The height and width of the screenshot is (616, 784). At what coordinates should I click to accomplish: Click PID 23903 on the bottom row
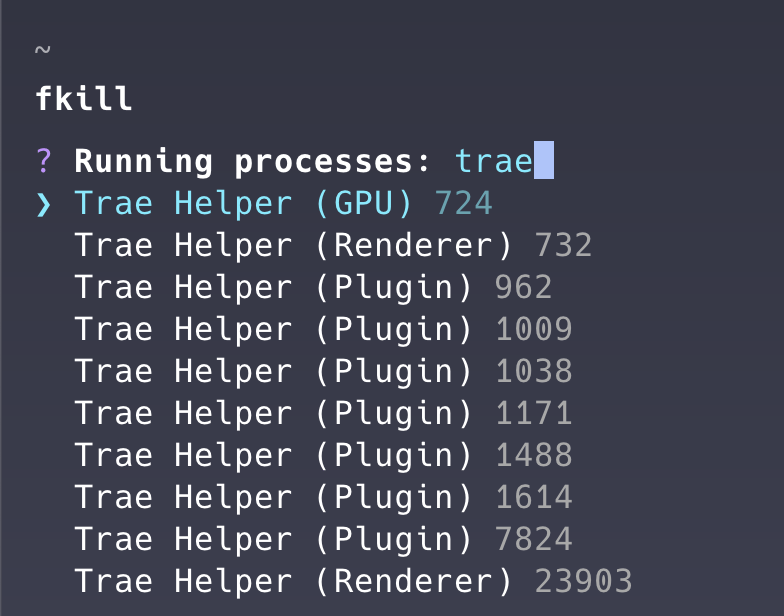point(583,582)
